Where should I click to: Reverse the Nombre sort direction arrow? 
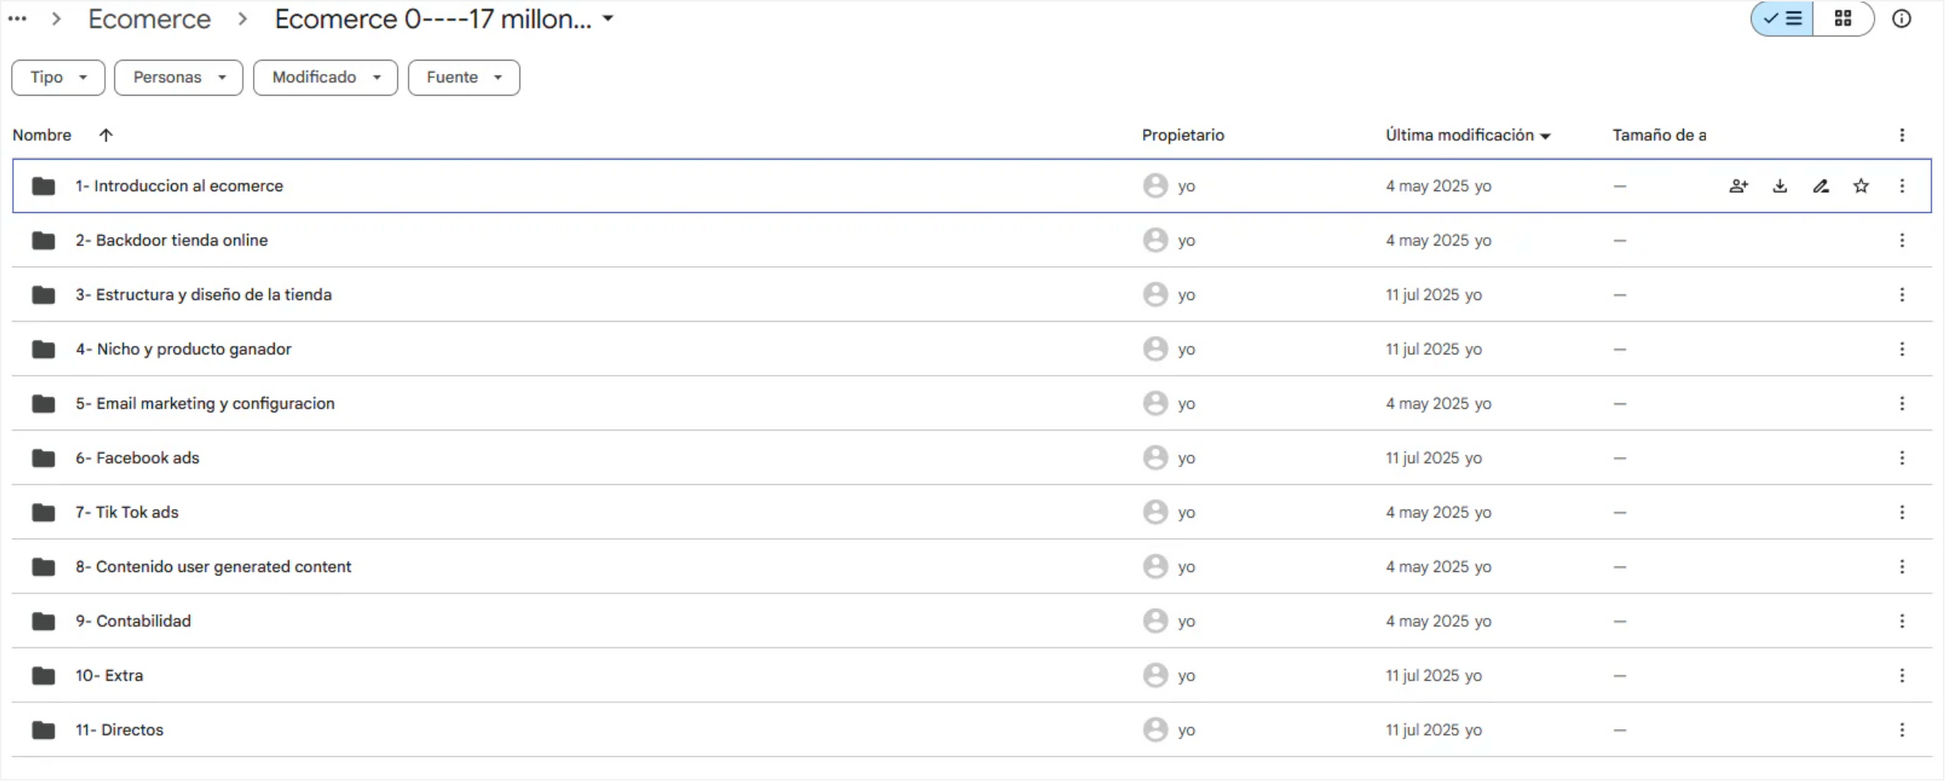(x=106, y=135)
